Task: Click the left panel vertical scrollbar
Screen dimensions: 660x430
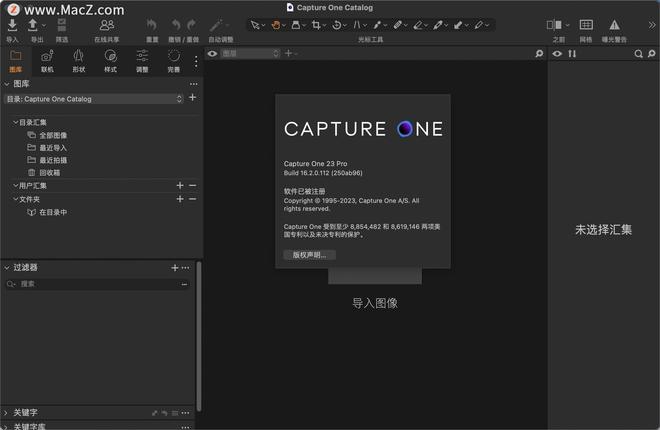Action: (x=199, y=336)
